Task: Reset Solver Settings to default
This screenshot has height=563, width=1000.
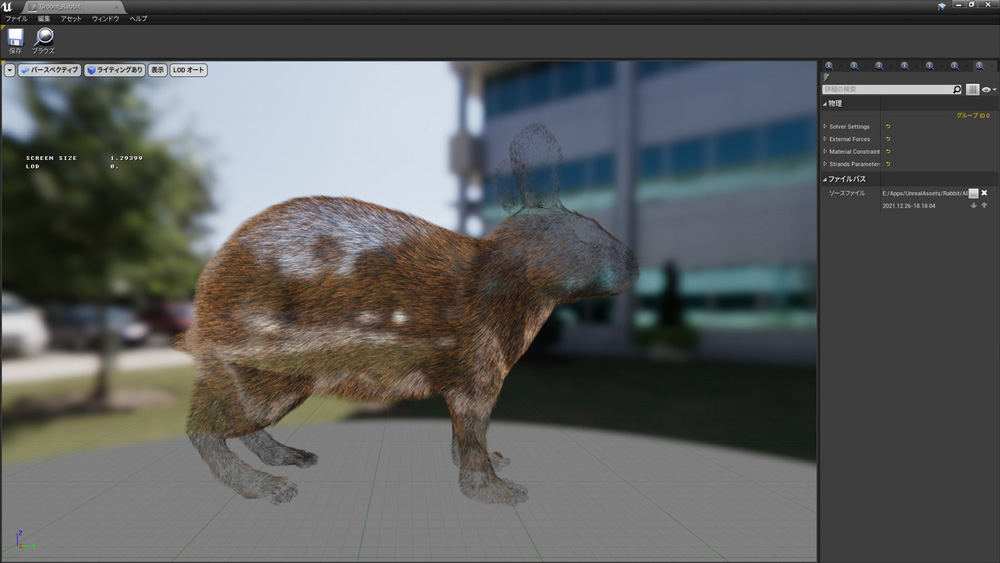Action: [888, 126]
